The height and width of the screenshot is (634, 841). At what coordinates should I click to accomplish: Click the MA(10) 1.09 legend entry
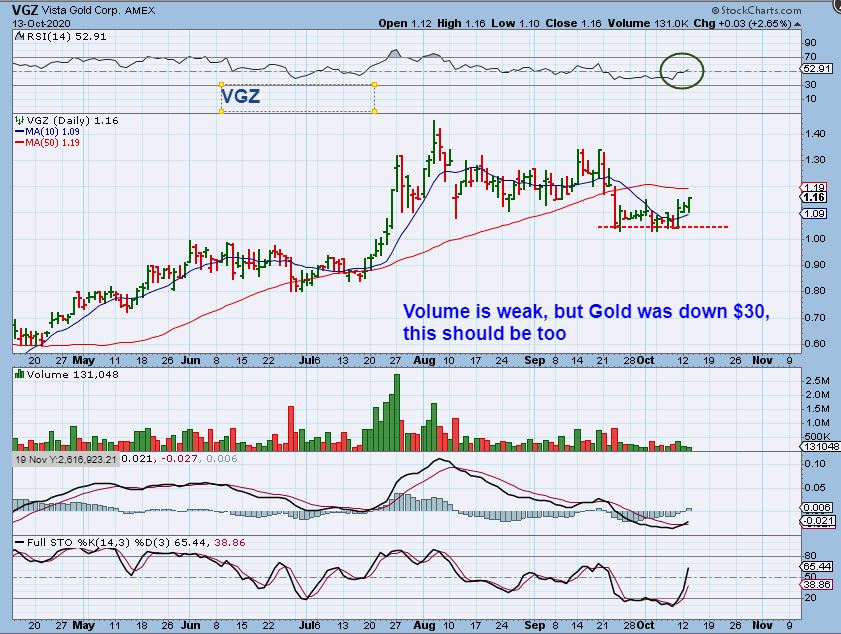click(53, 131)
